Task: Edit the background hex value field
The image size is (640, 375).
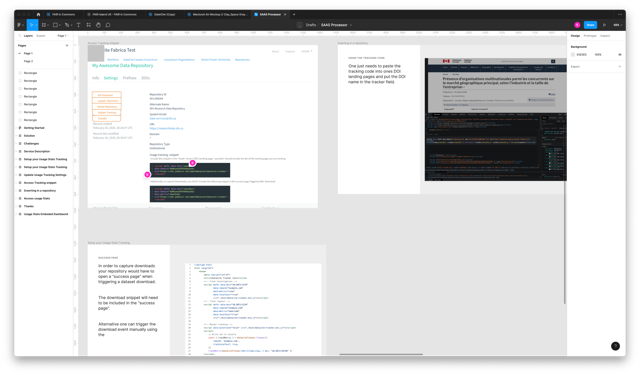Action: (582, 55)
